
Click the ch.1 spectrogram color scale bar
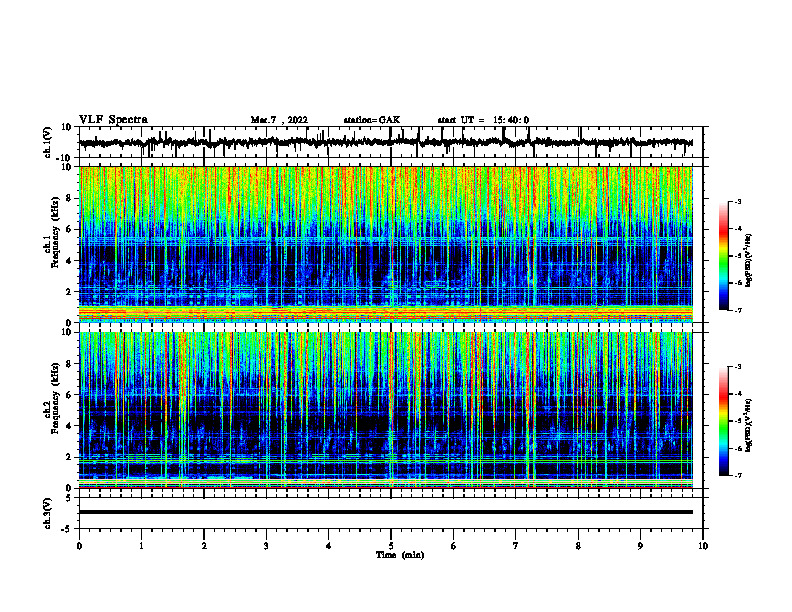point(723,256)
